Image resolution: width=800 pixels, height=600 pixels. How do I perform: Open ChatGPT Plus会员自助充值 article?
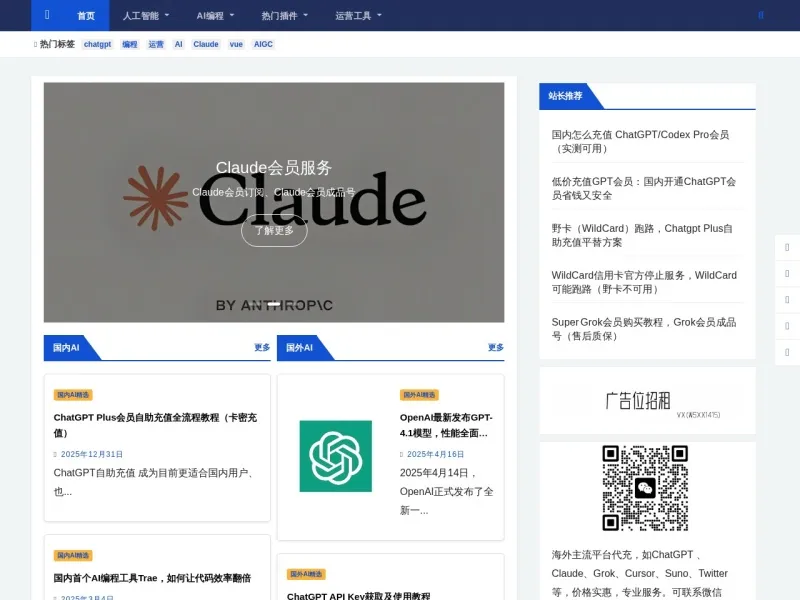(x=155, y=425)
